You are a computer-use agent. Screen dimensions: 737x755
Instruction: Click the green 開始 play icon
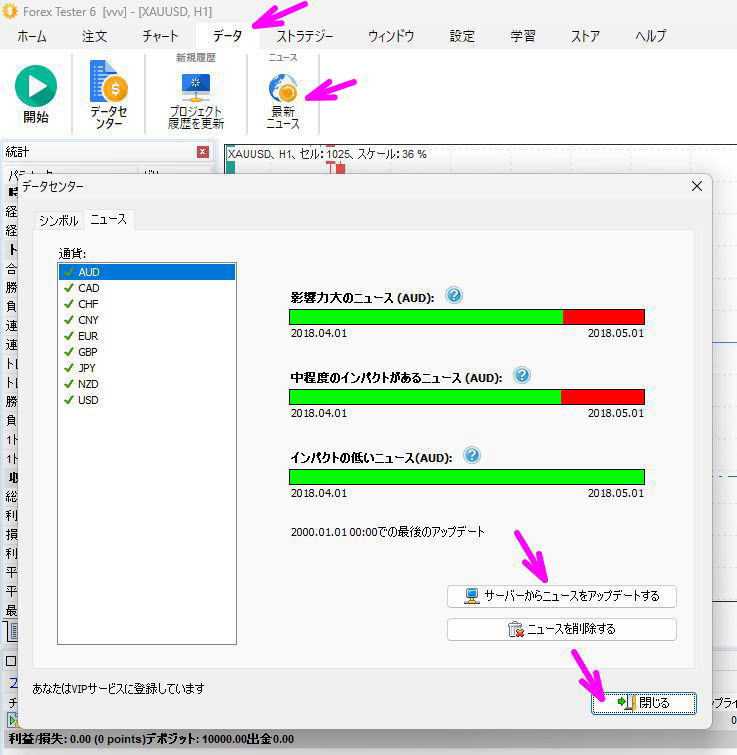pyautogui.click(x=36, y=86)
